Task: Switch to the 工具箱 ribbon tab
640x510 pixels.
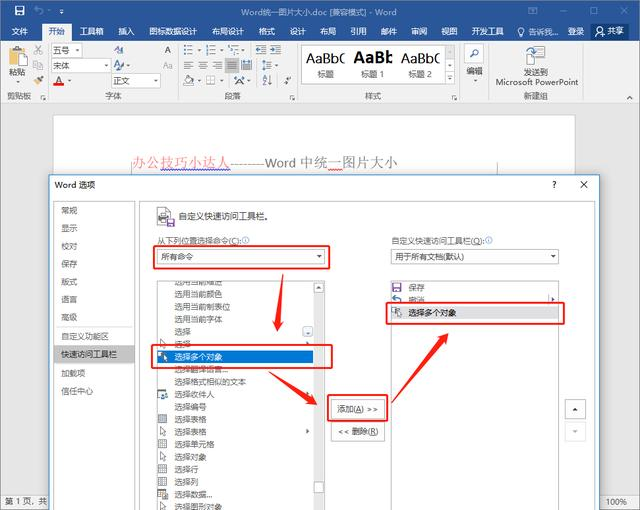Action: pyautogui.click(x=92, y=31)
